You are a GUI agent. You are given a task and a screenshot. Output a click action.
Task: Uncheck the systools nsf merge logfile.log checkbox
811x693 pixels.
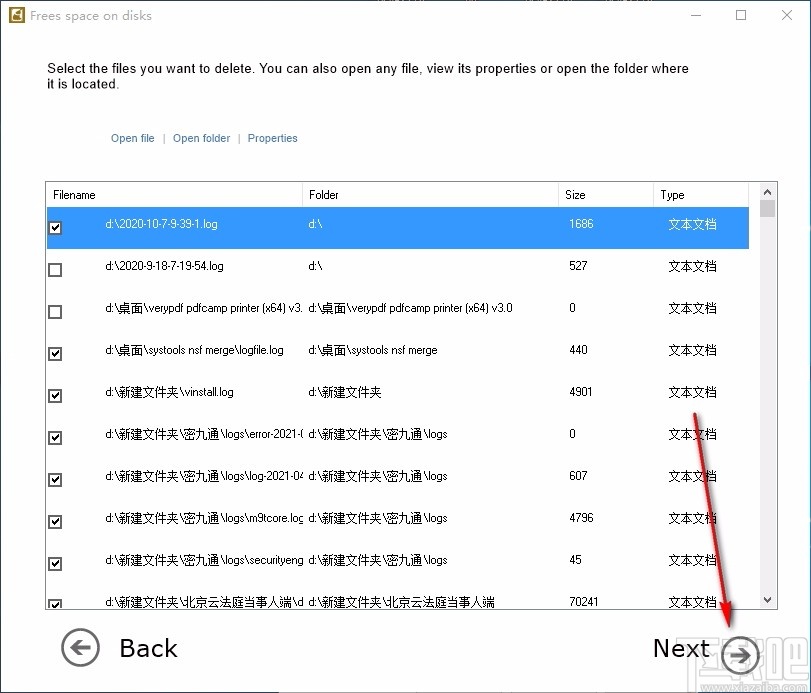[55, 354]
